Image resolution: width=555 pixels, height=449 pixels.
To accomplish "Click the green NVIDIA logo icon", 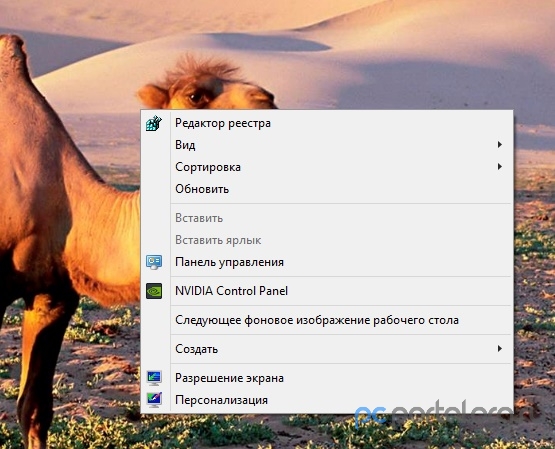I will [x=154, y=291].
